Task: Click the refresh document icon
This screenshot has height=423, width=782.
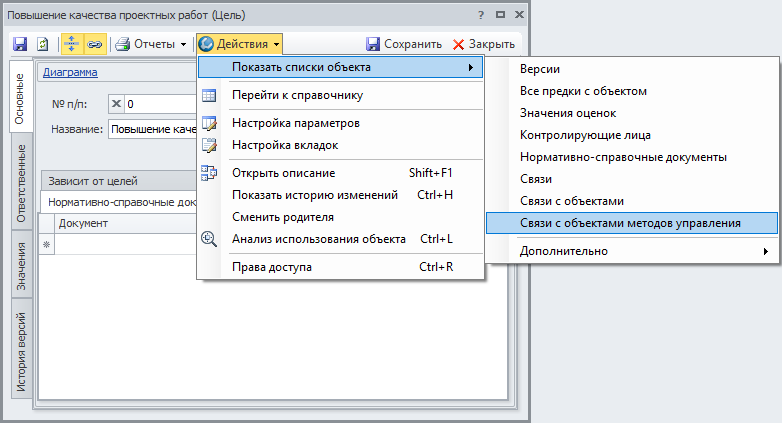Action: 42,44
